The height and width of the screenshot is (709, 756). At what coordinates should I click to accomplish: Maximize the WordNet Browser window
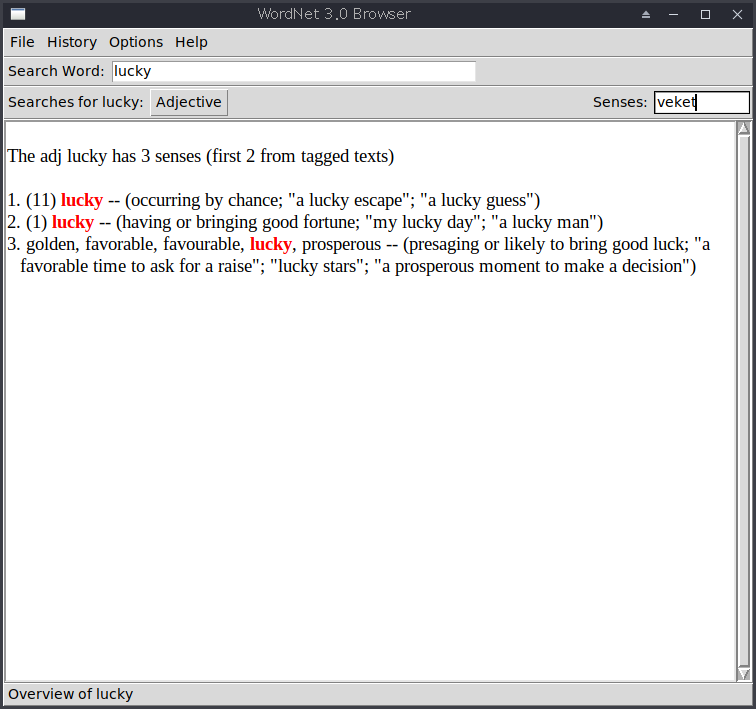coord(705,14)
